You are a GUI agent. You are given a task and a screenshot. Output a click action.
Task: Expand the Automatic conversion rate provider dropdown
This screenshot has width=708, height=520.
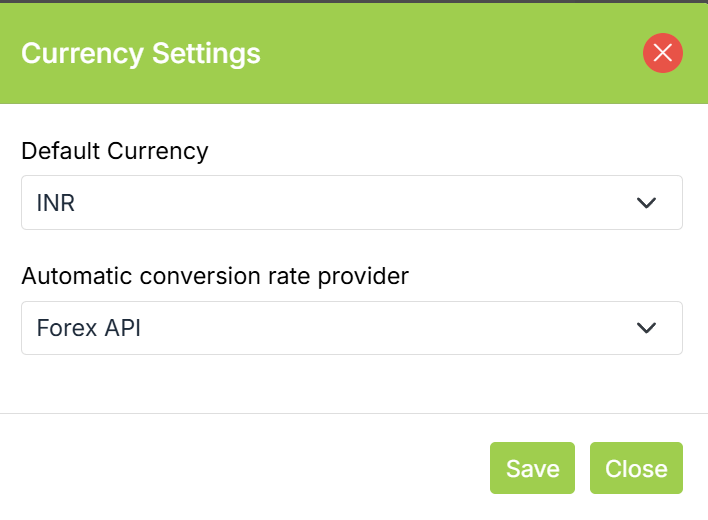pos(351,328)
